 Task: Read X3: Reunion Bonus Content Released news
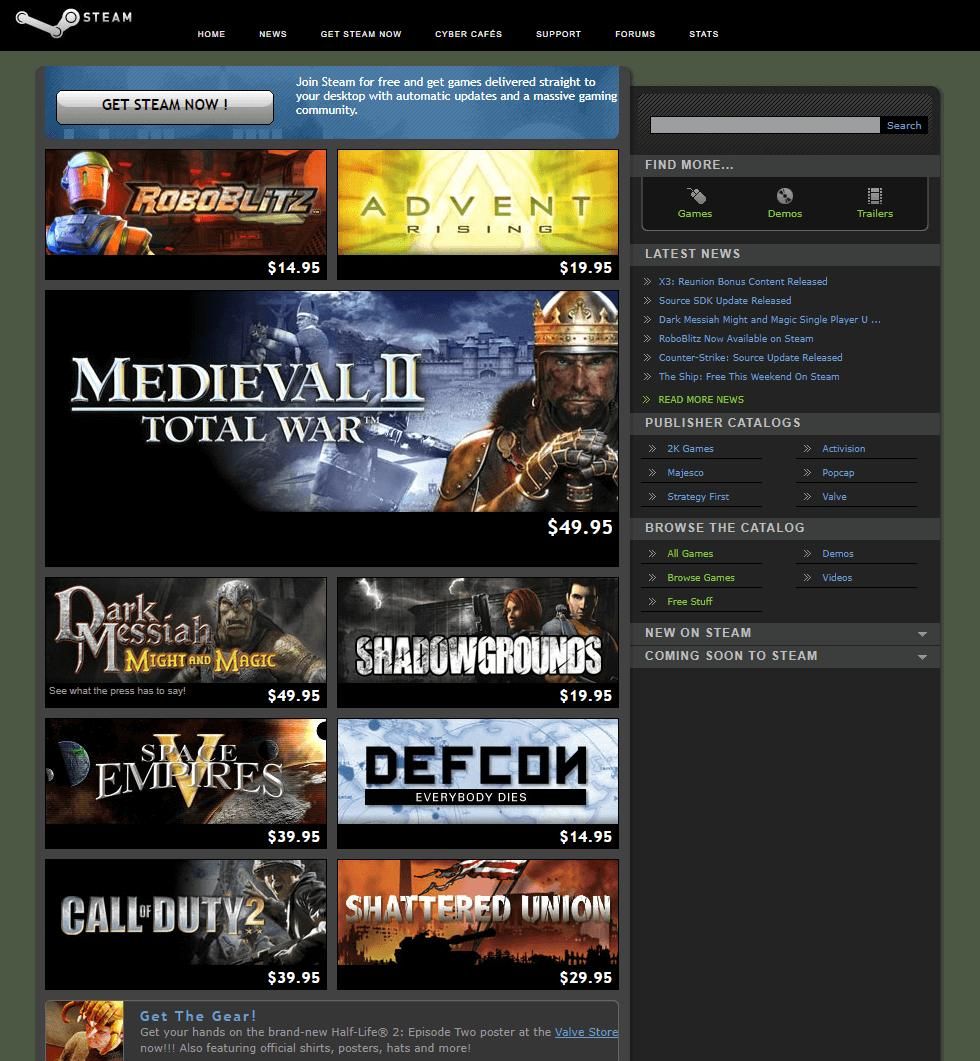coord(742,281)
